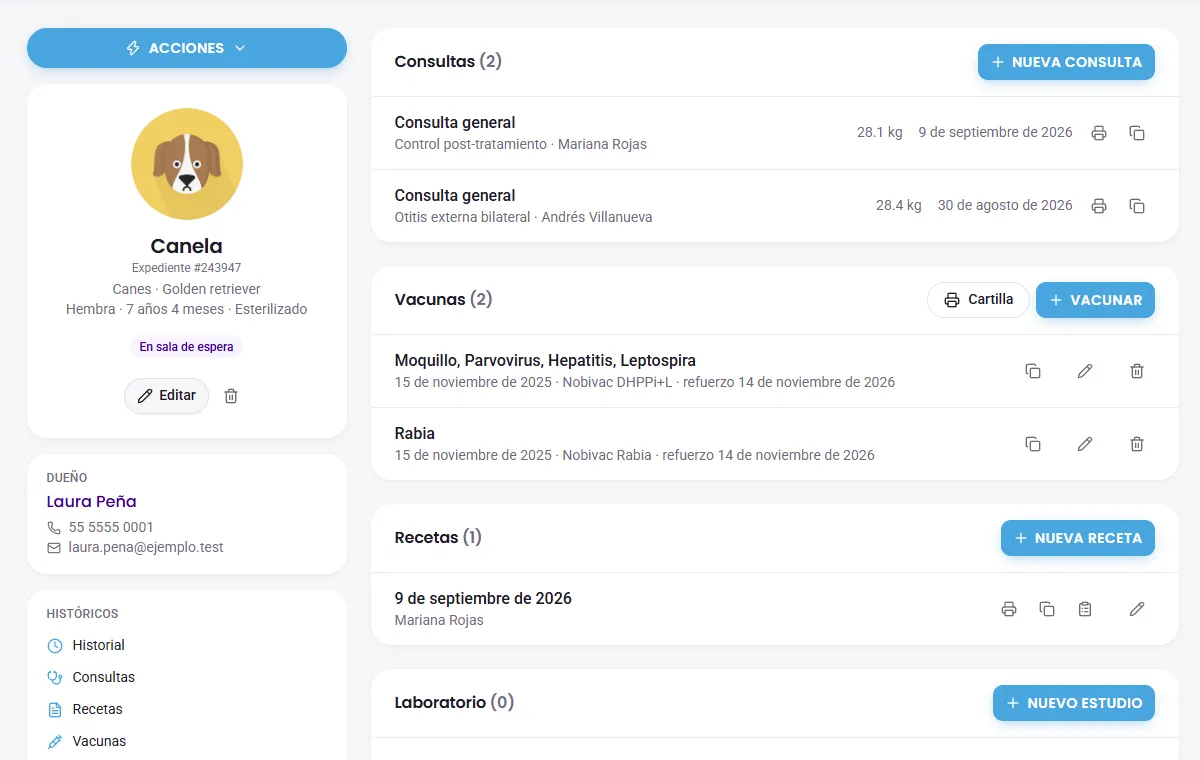The height and width of the screenshot is (760, 1200).
Task: Open Vacunas in Históricos list
Action: [99, 741]
